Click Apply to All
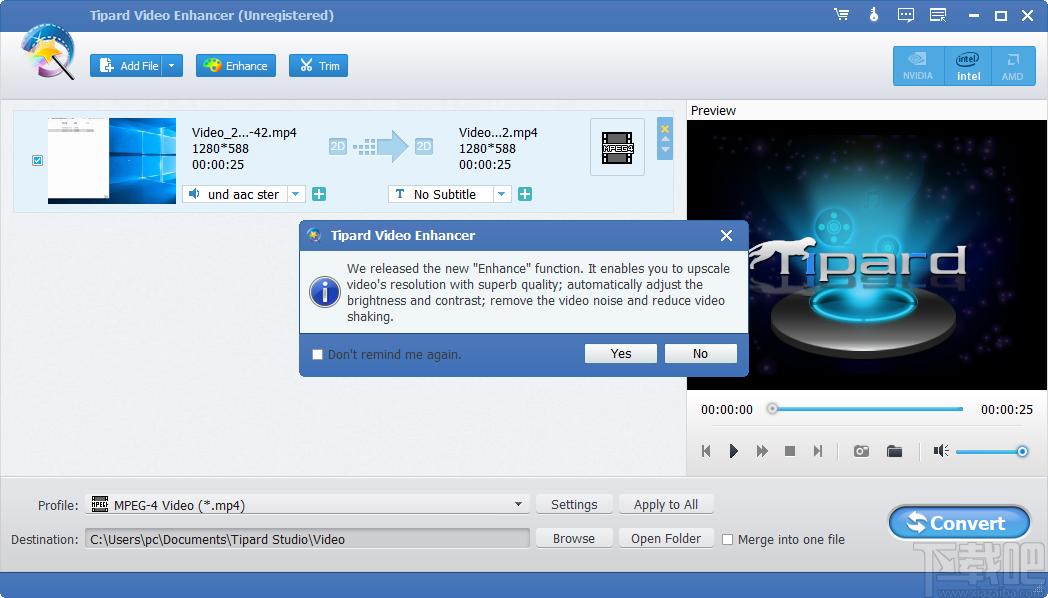 pyautogui.click(x=666, y=504)
